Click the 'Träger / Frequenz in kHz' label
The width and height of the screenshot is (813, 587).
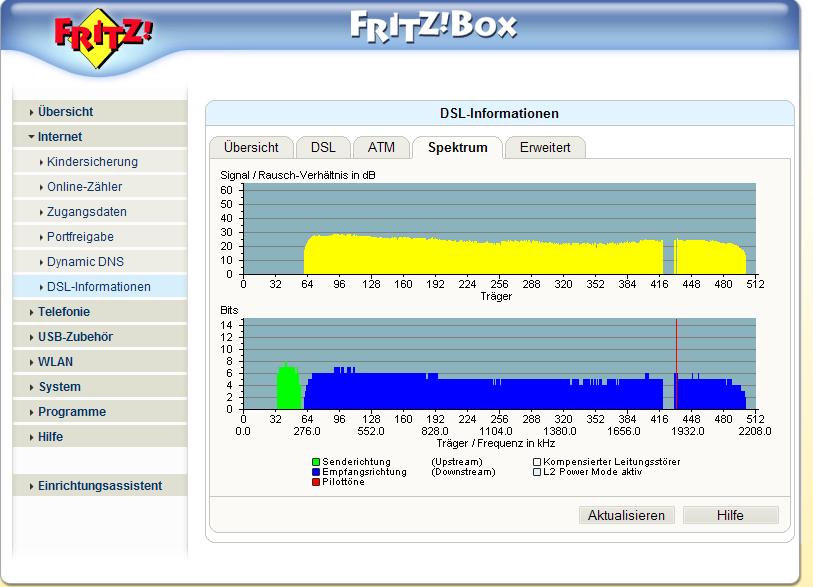click(x=496, y=443)
